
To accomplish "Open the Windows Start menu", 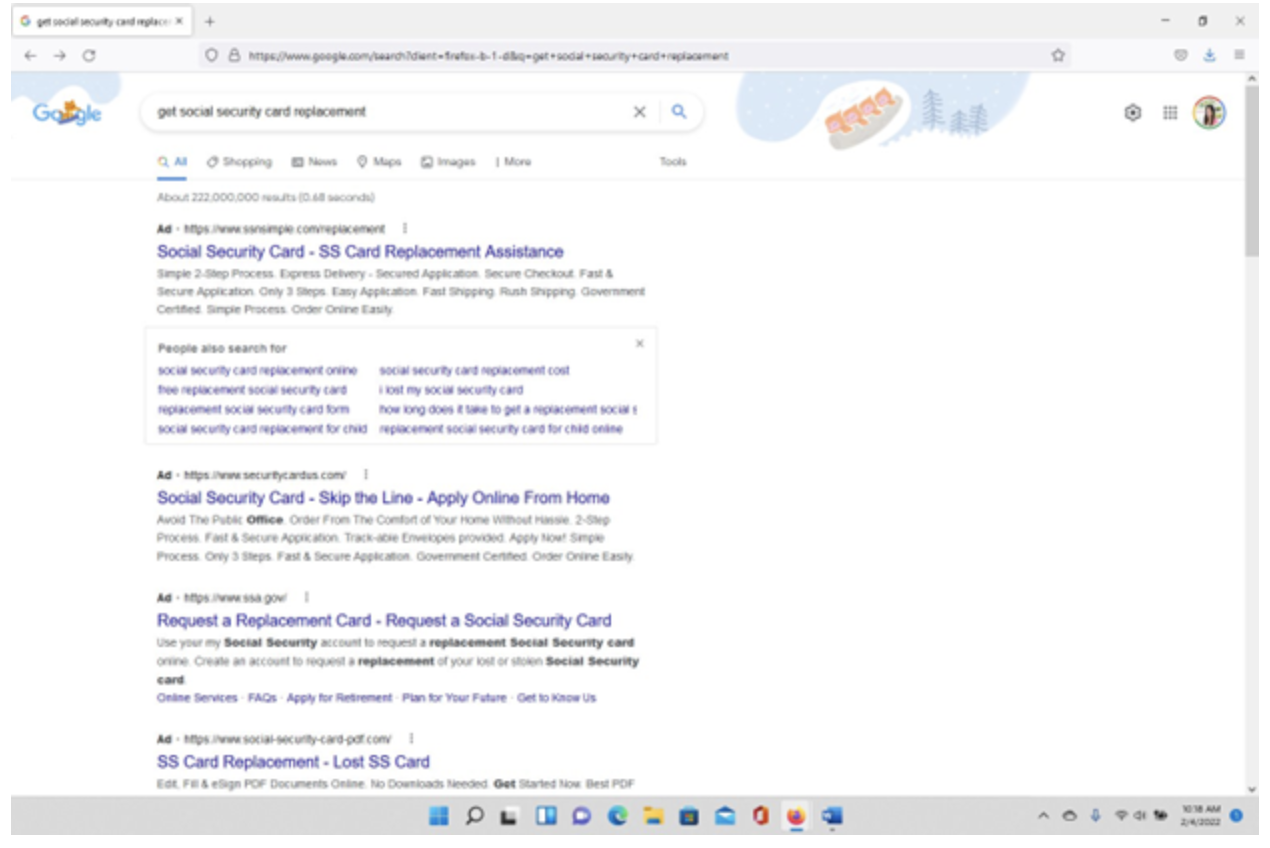I will pos(439,817).
